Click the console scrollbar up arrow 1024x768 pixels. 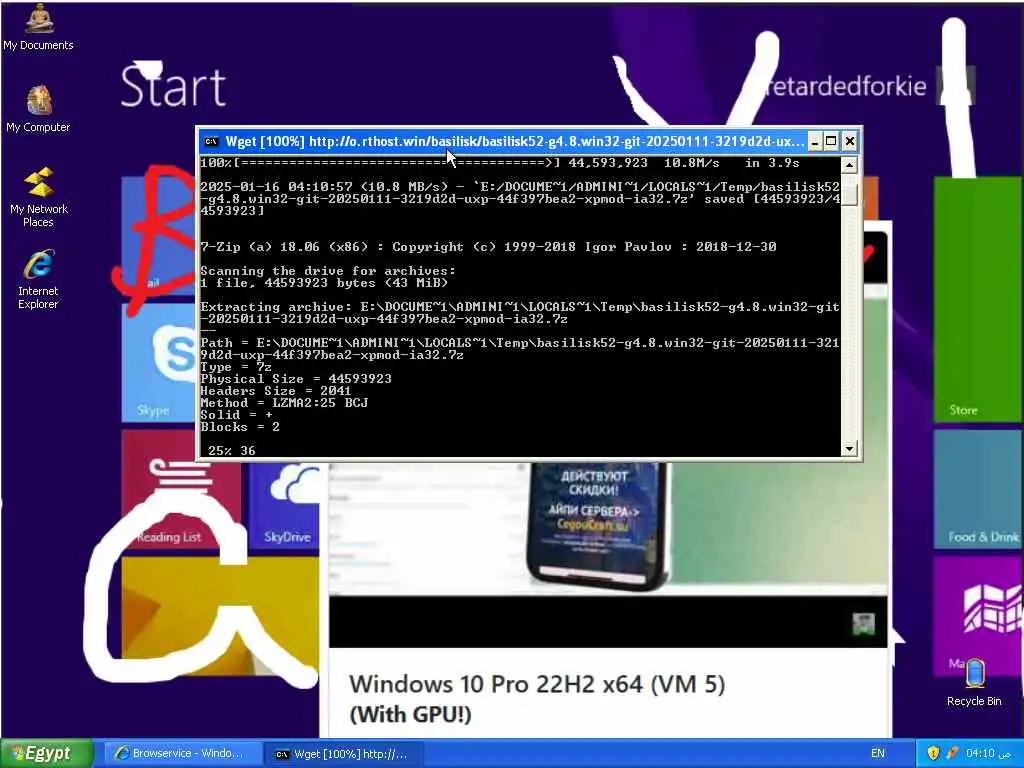(849, 165)
